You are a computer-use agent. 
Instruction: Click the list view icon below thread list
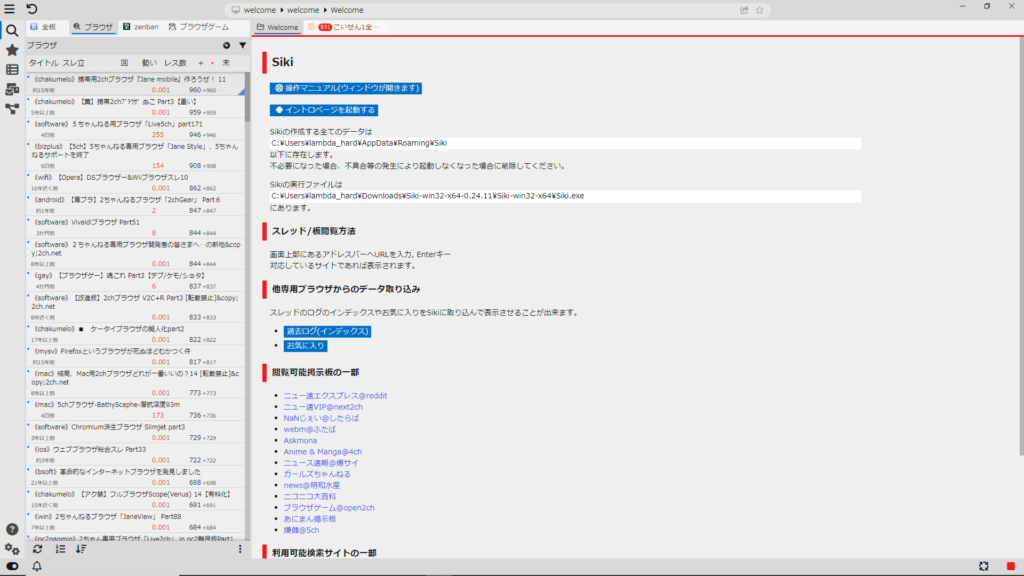point(60,549)
